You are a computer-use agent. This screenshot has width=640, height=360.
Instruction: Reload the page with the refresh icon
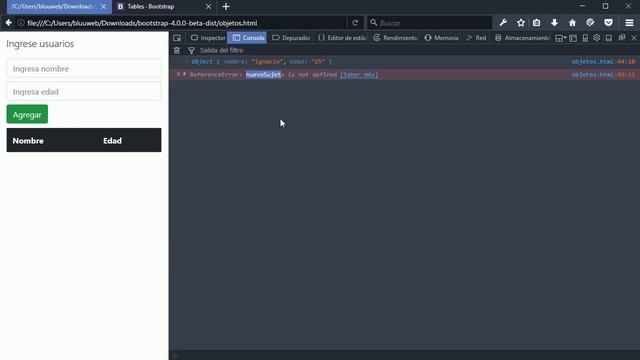tap(355, 23)
